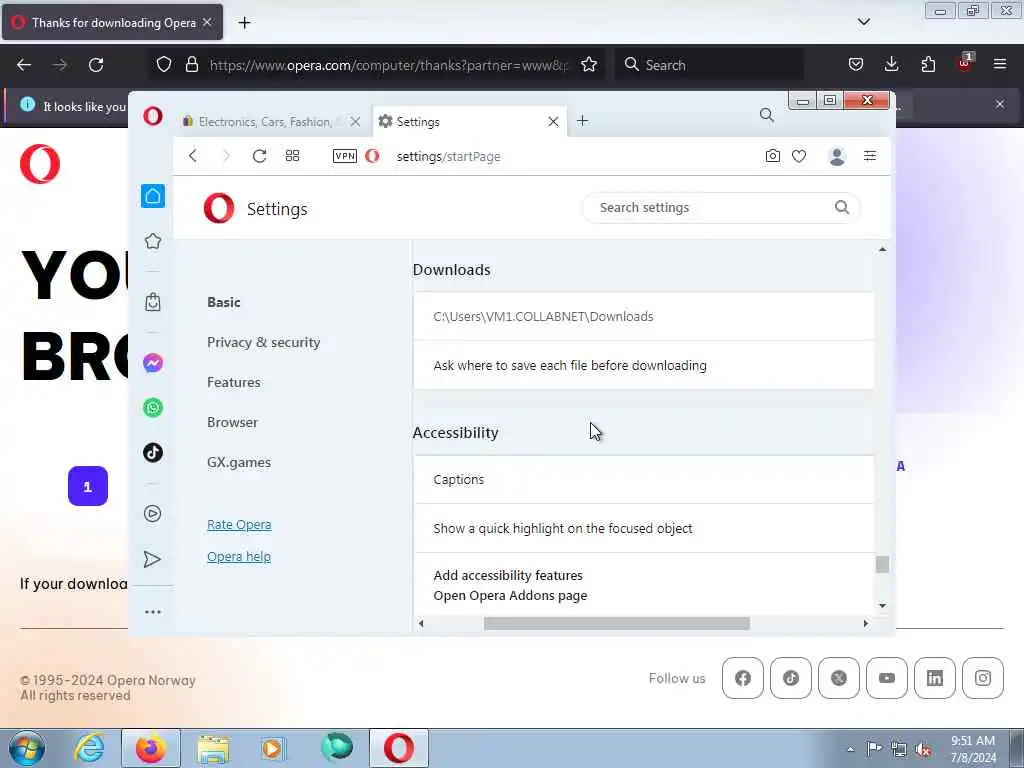Open new tab in Firefox
The height and width of the screenshot is (768, 1024).
coord(244,23)
